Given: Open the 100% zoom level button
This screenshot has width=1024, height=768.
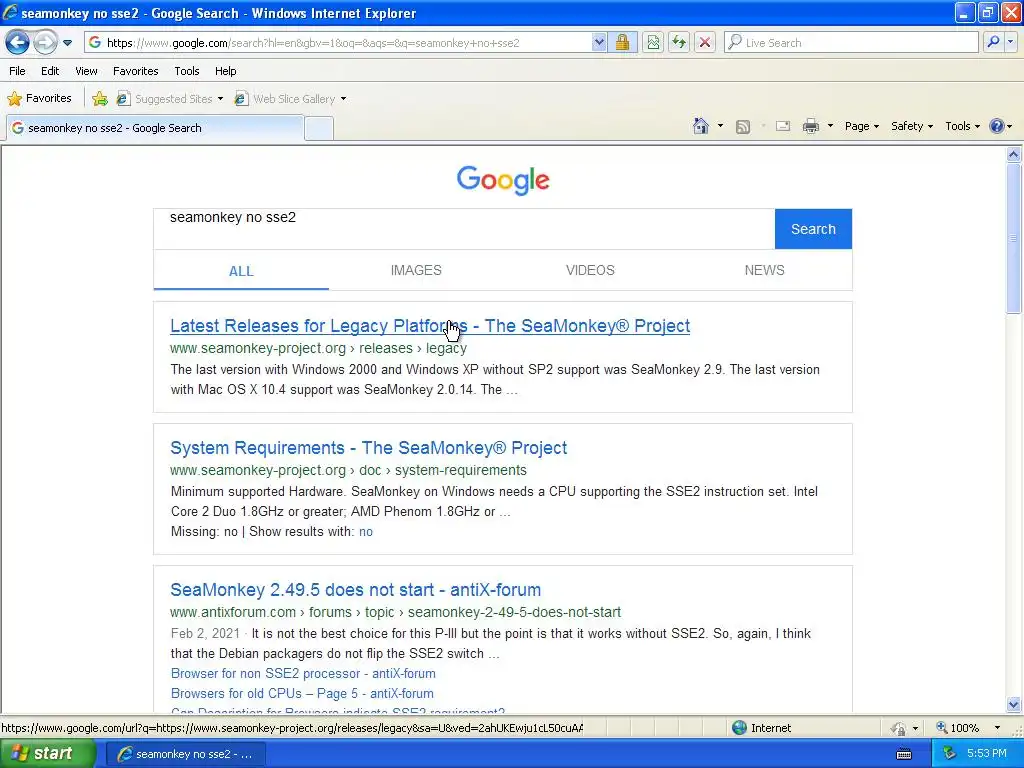Looking at the screenshot, I should pyautogui.click(x=957, y=728).
